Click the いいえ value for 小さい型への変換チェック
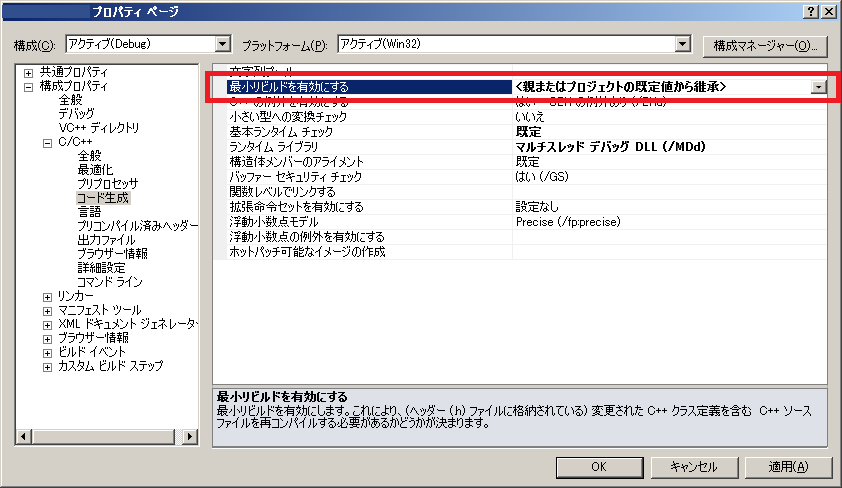 click(530, 116)
